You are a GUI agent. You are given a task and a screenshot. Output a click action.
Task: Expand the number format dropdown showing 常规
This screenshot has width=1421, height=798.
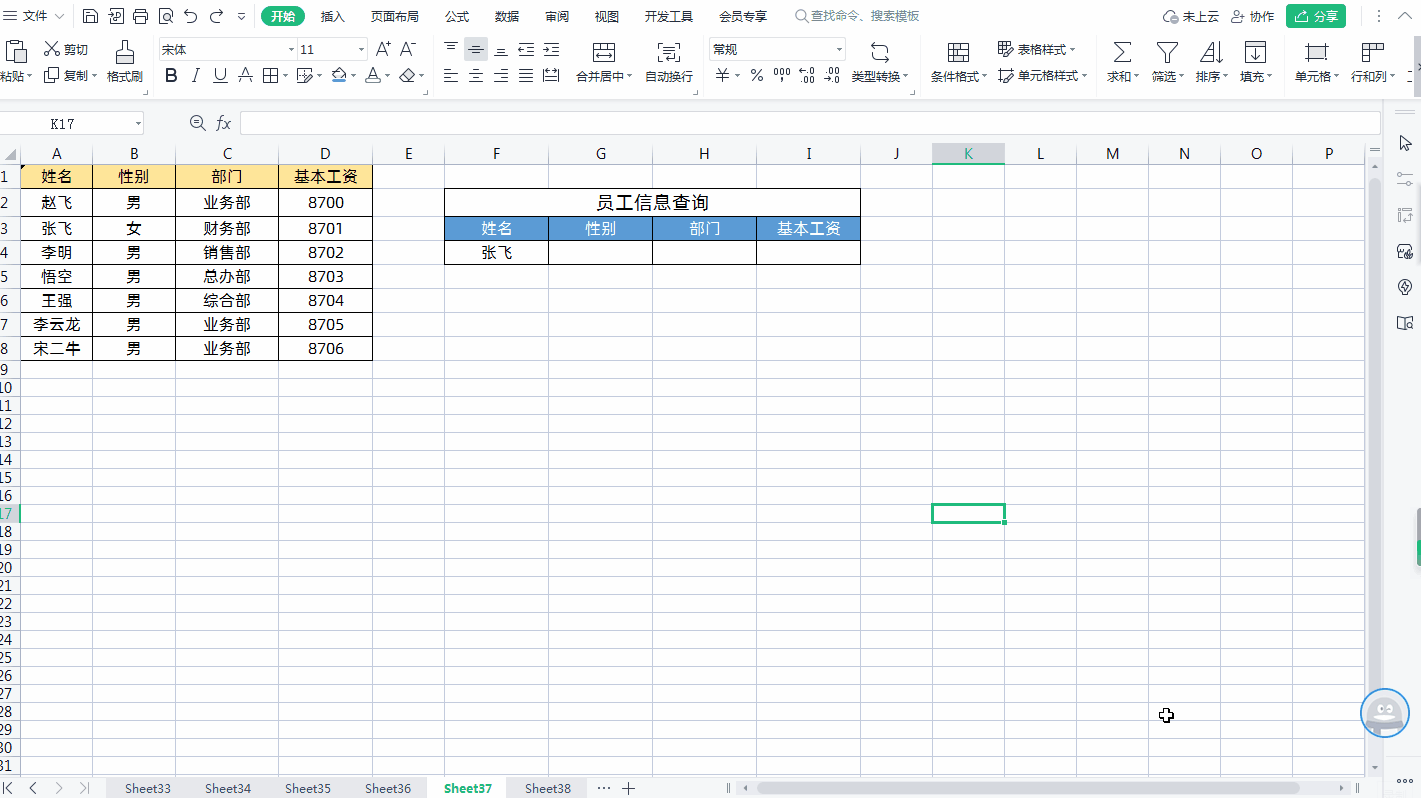(x=839, y=49)
